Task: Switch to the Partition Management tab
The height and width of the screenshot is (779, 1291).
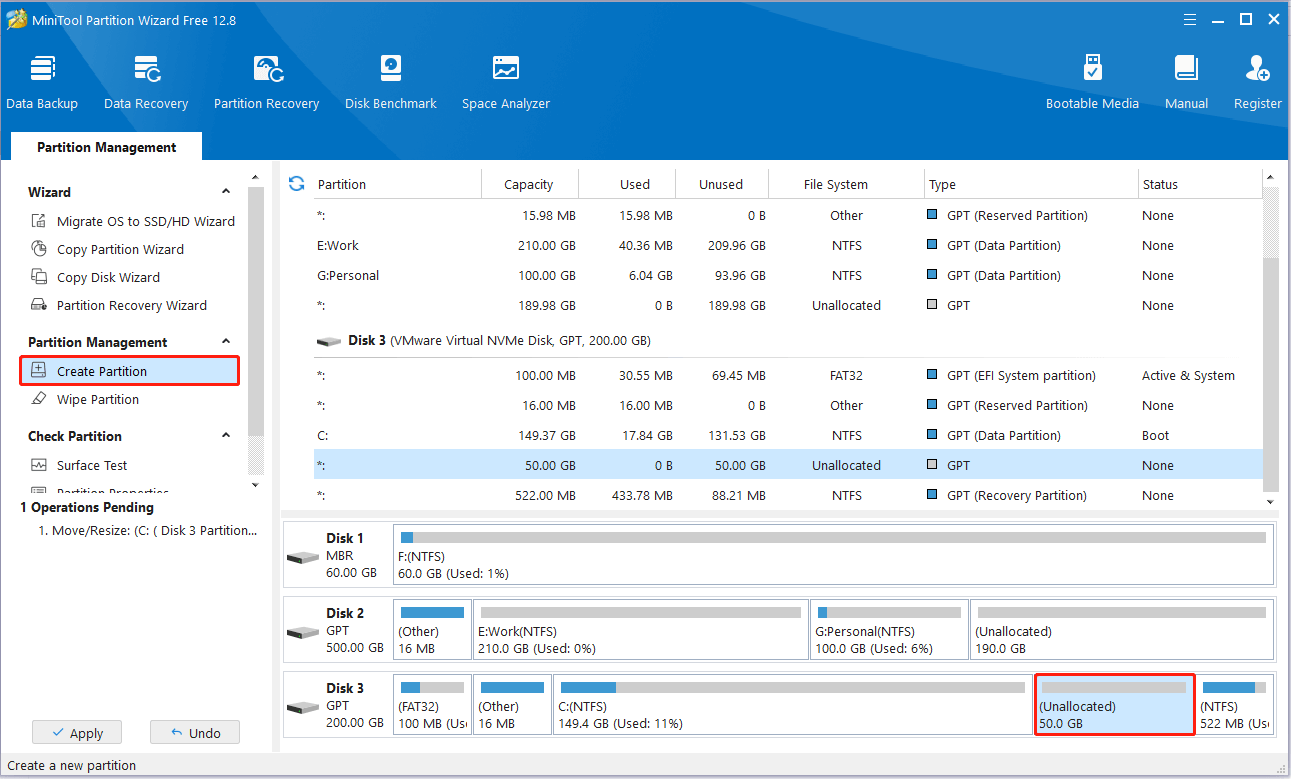Action: [105, 147]
